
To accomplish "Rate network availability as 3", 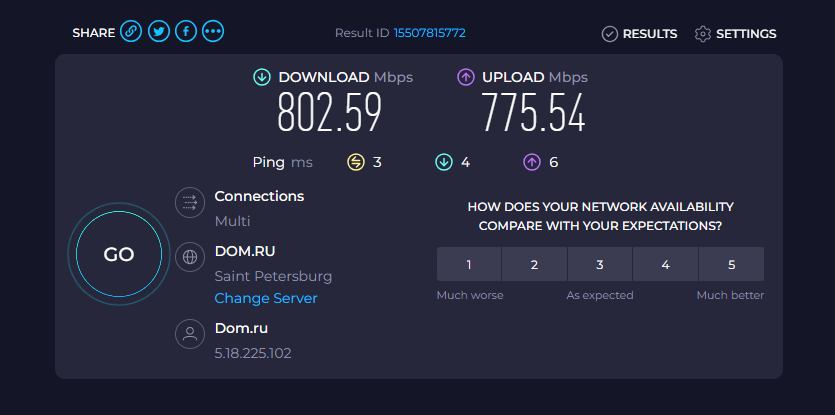I will pos(600,265).
